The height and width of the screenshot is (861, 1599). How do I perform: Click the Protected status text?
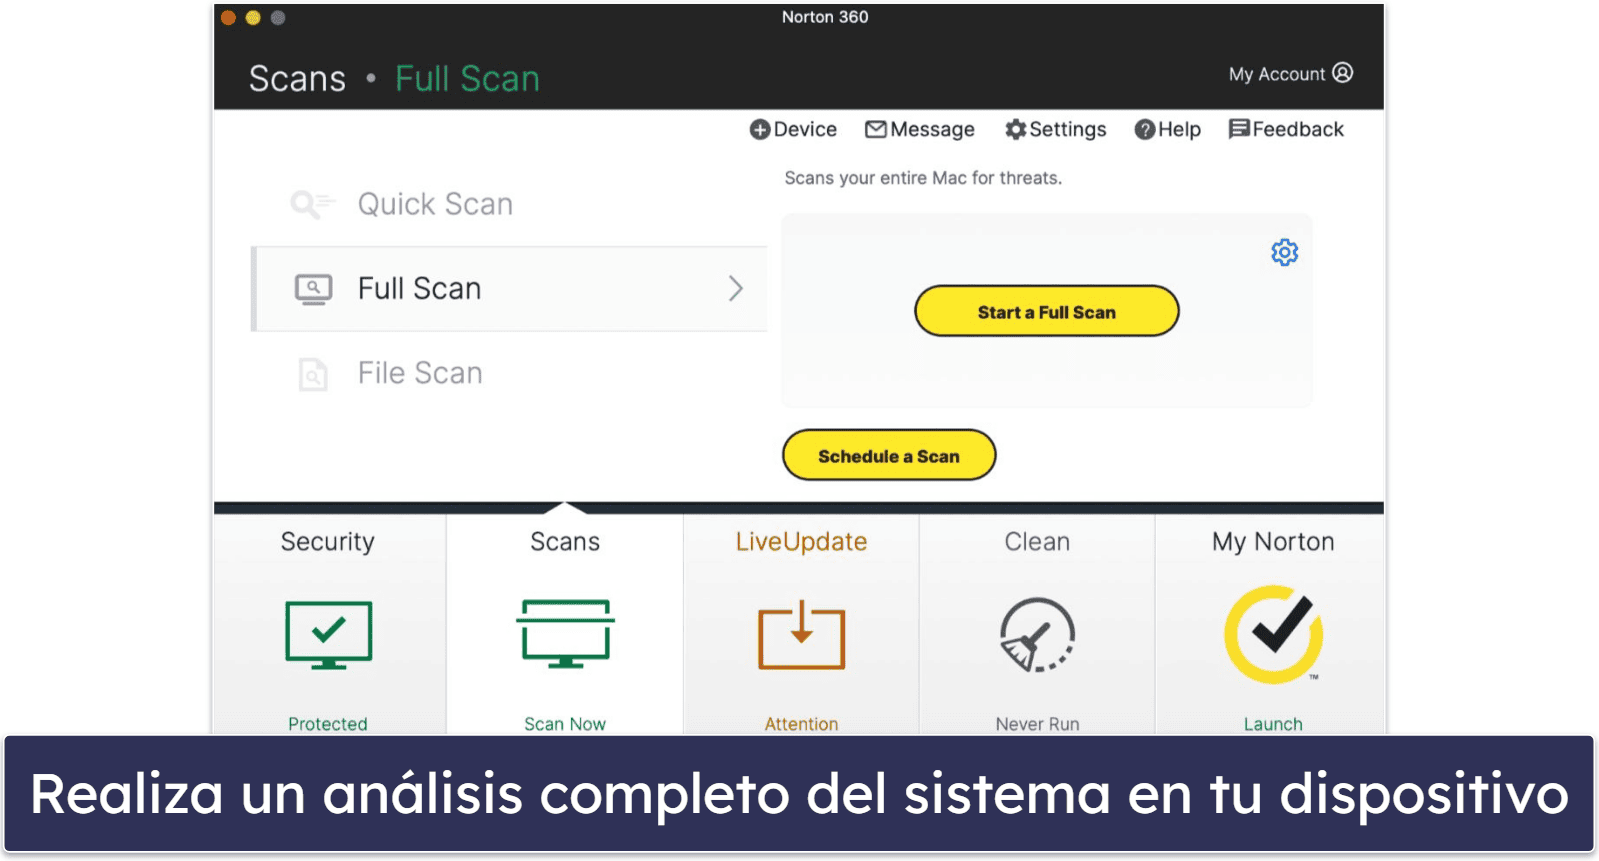coord(328,724)
